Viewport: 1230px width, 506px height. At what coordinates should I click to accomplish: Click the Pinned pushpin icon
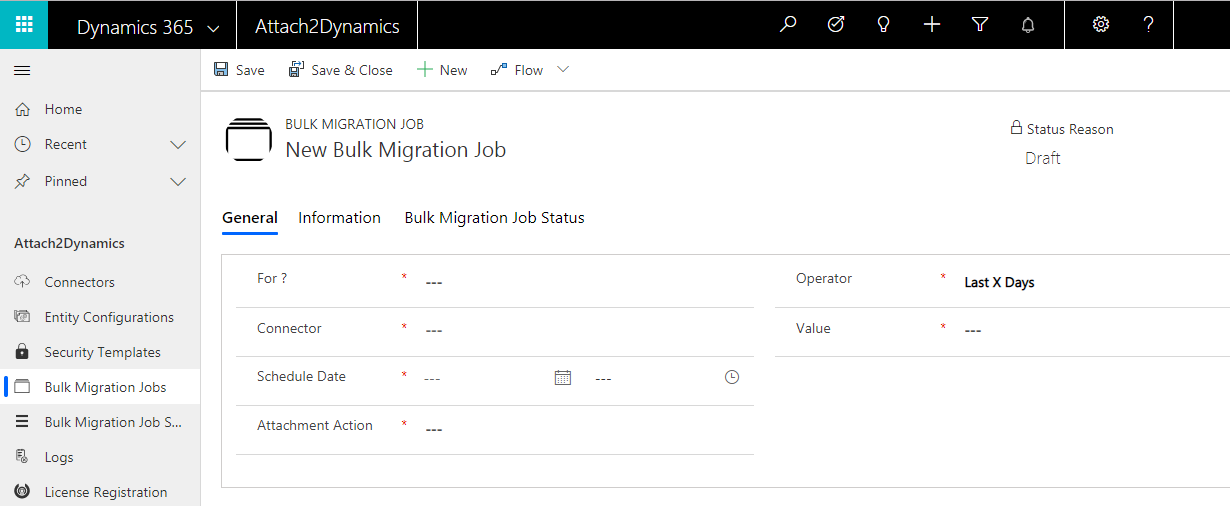(22, 181)
